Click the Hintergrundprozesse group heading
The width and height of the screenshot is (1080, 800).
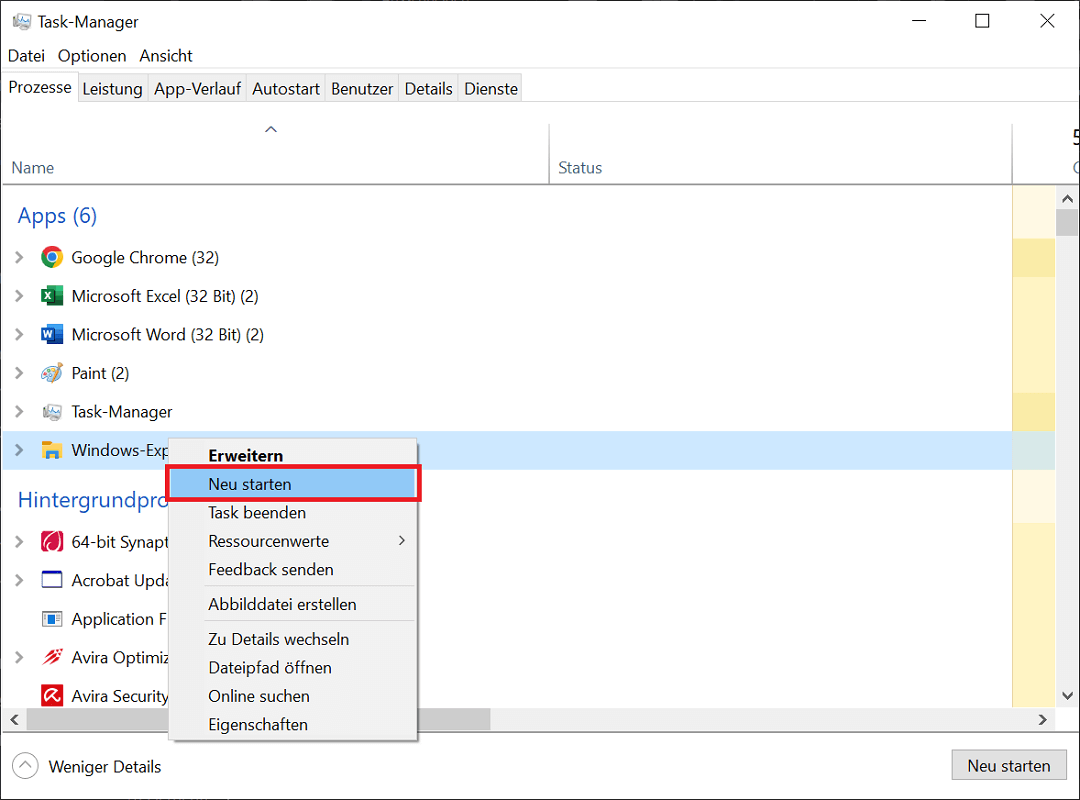coord(93,500)
